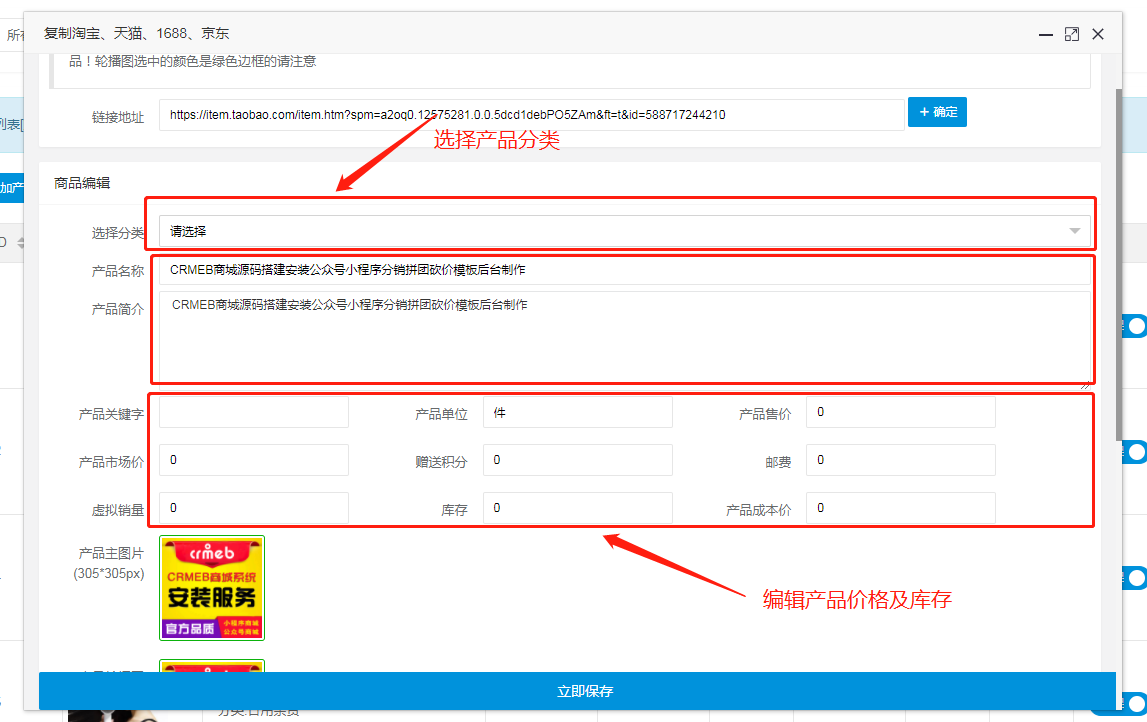Click the 产品单位 input field
The image size is (1147, 722).
tap(578, 413)
